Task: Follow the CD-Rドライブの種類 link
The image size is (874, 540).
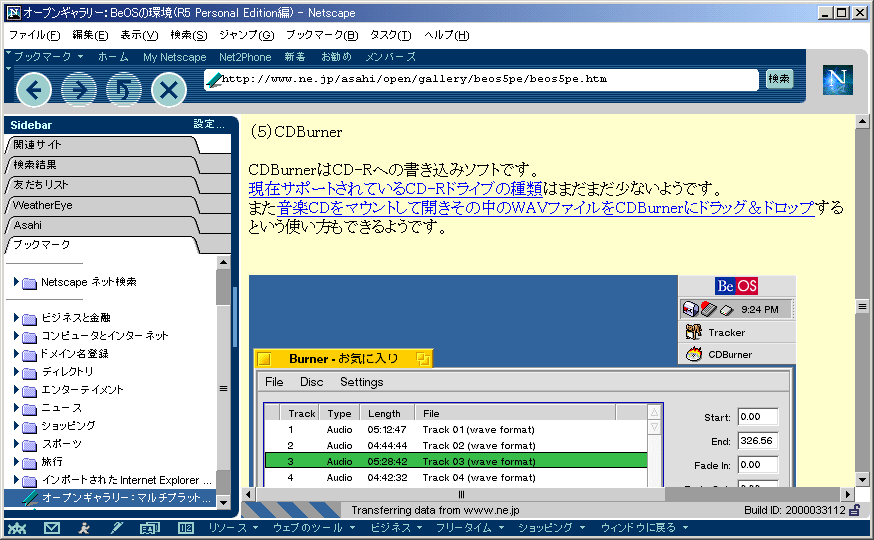Action: pos(395,189)
